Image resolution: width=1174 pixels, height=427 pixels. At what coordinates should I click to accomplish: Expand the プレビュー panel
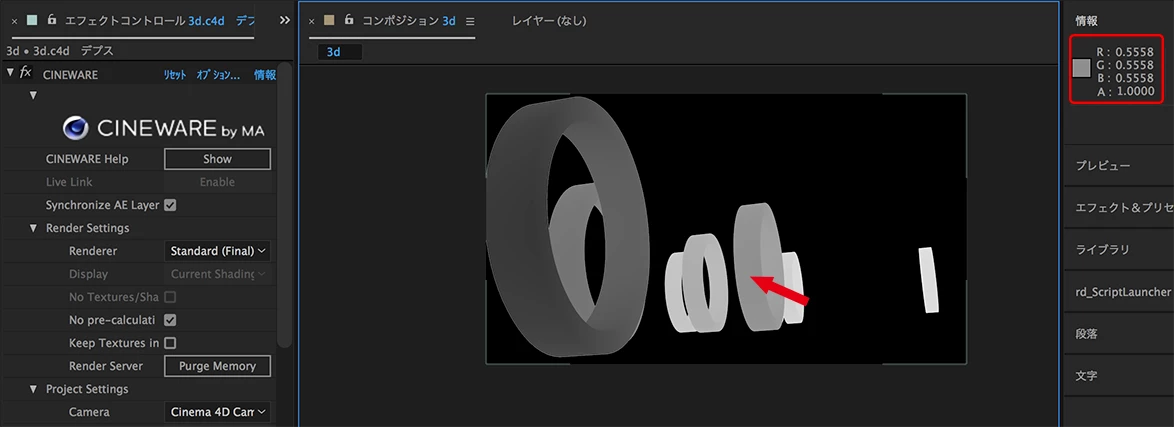click(1103, 166)
